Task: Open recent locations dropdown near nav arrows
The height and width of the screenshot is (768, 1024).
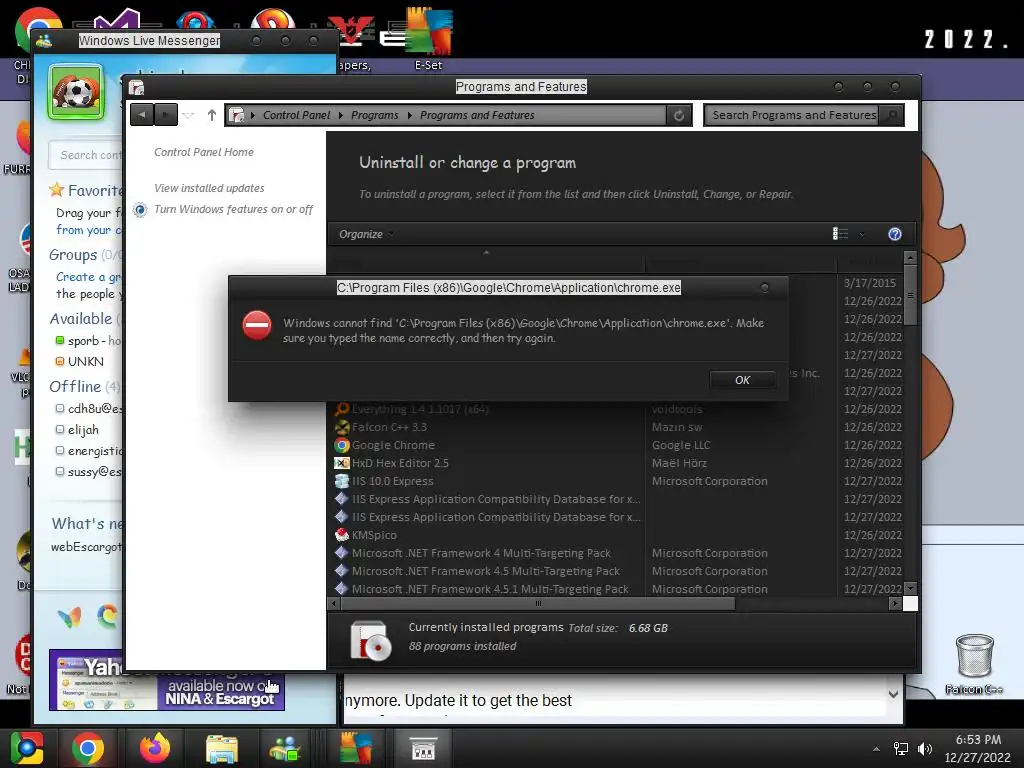Action: [189, 116]
